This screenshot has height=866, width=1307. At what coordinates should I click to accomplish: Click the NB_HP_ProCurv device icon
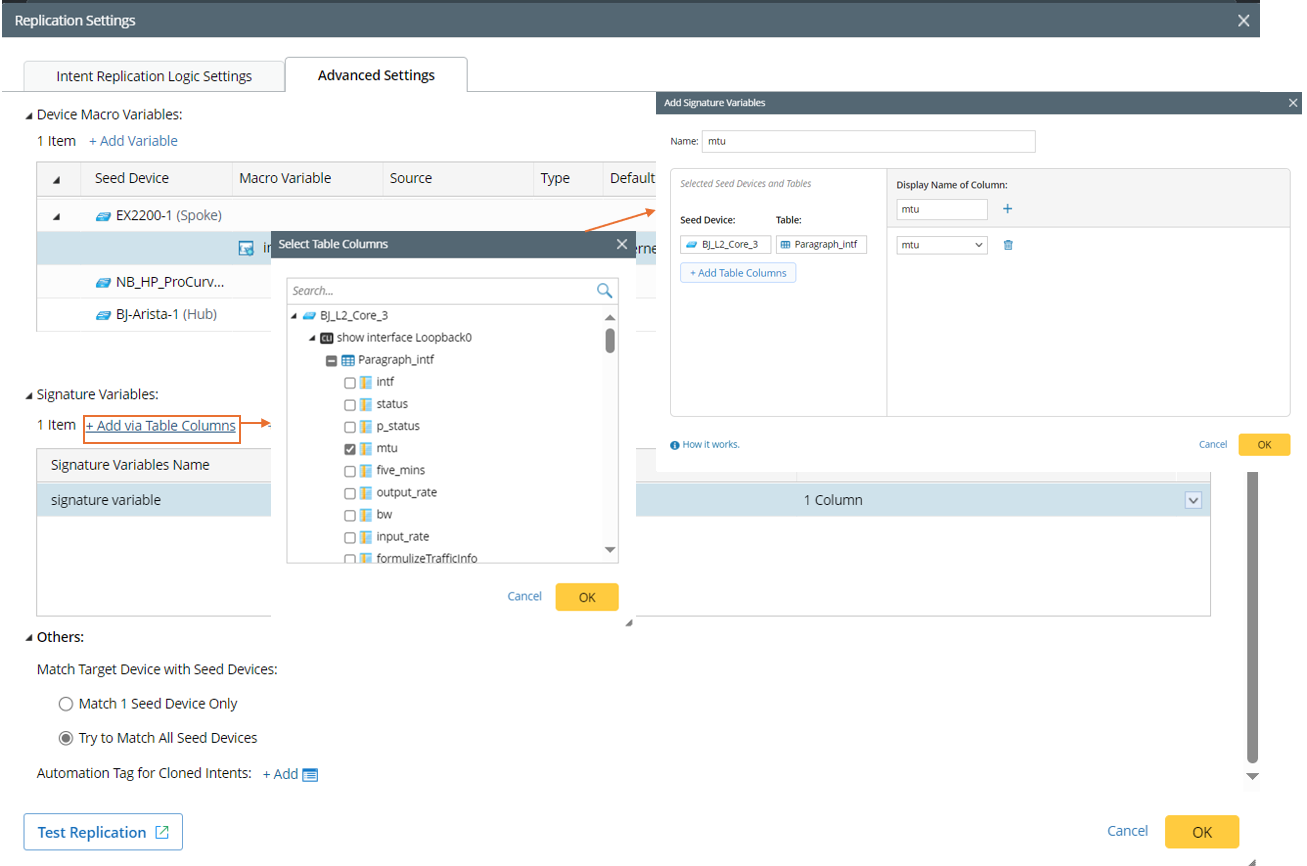pos(103,282)
